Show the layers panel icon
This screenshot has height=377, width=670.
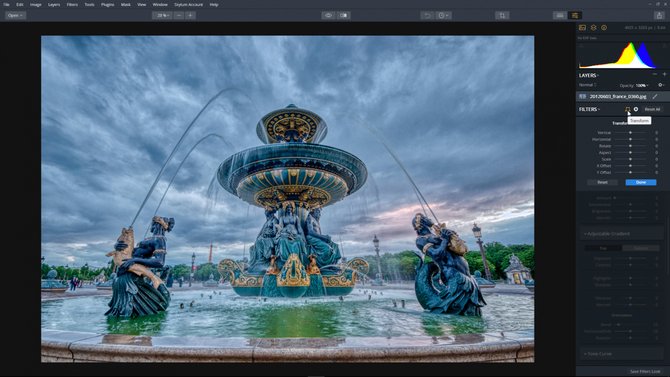click(x=594, y=27)
